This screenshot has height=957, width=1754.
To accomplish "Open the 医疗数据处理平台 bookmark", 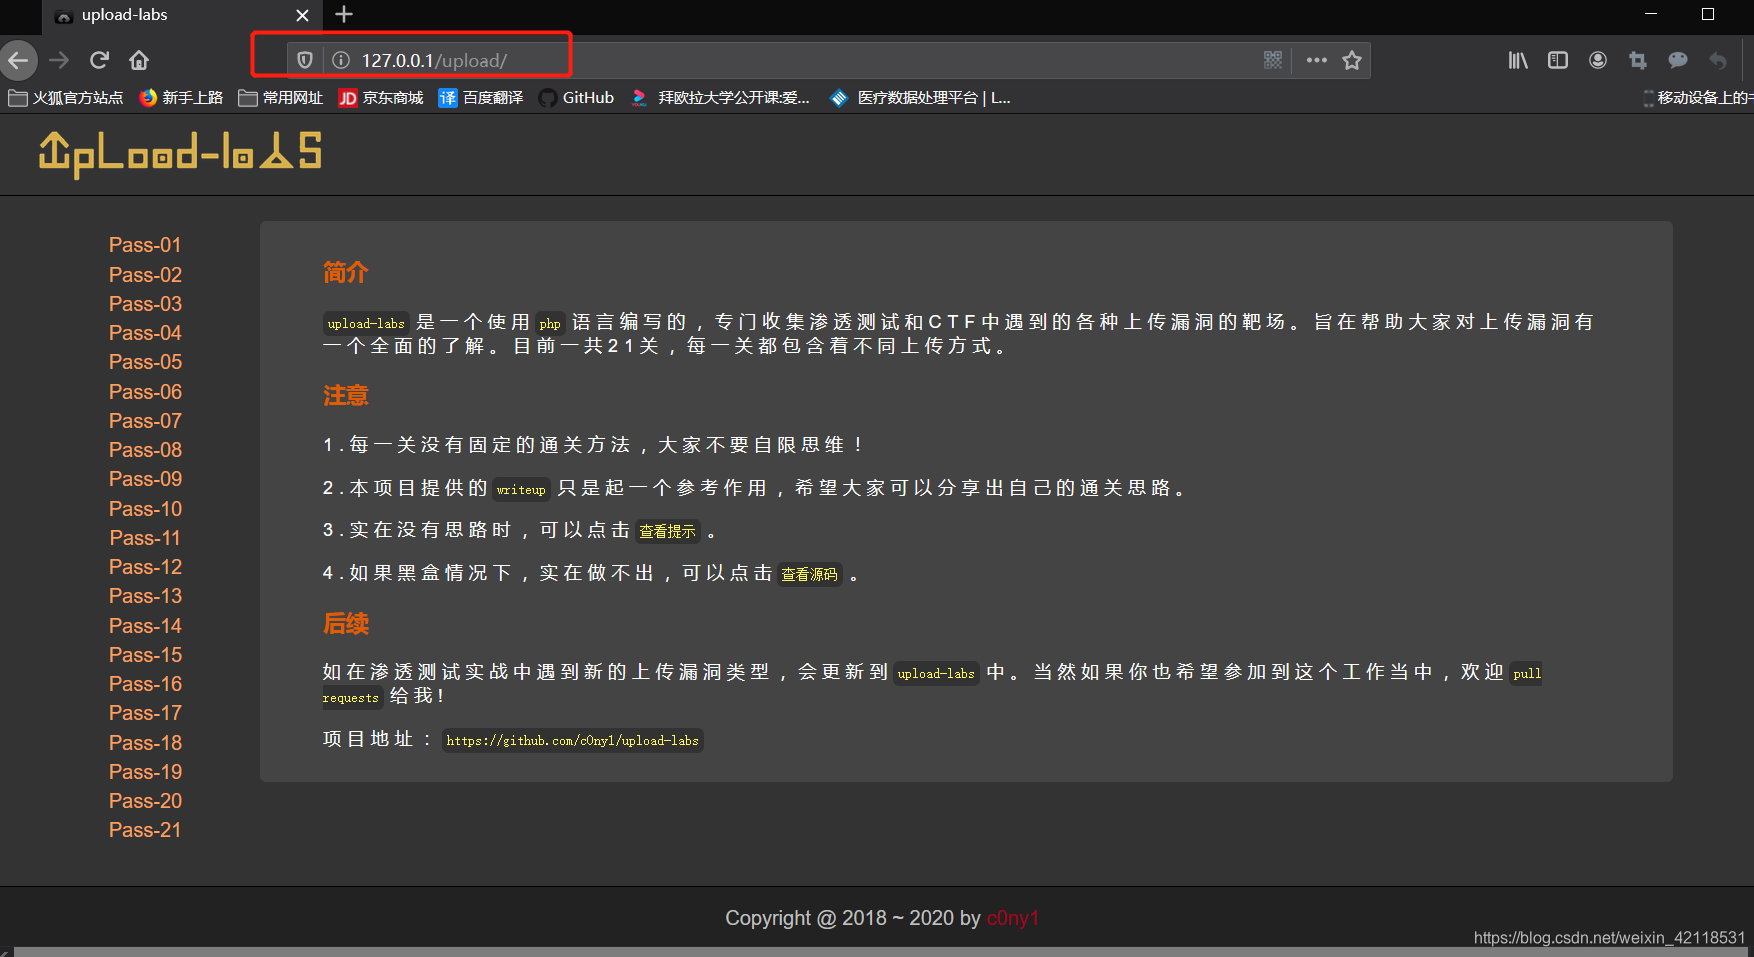I will [921, 98].
